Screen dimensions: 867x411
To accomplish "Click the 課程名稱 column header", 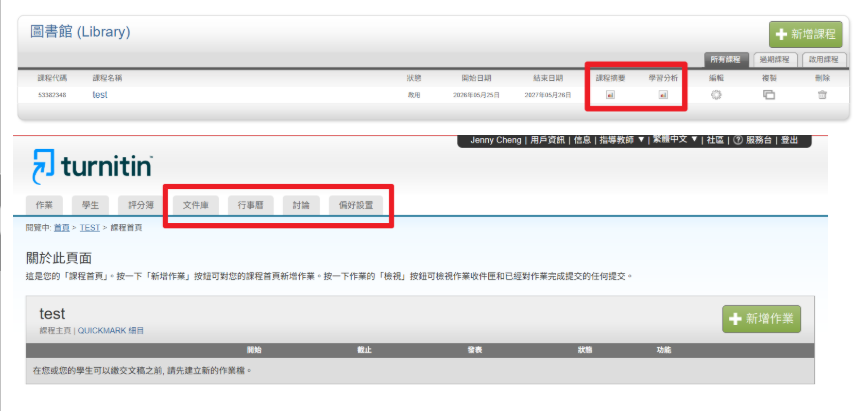I will pyautogui.click(x=107, y=78).
